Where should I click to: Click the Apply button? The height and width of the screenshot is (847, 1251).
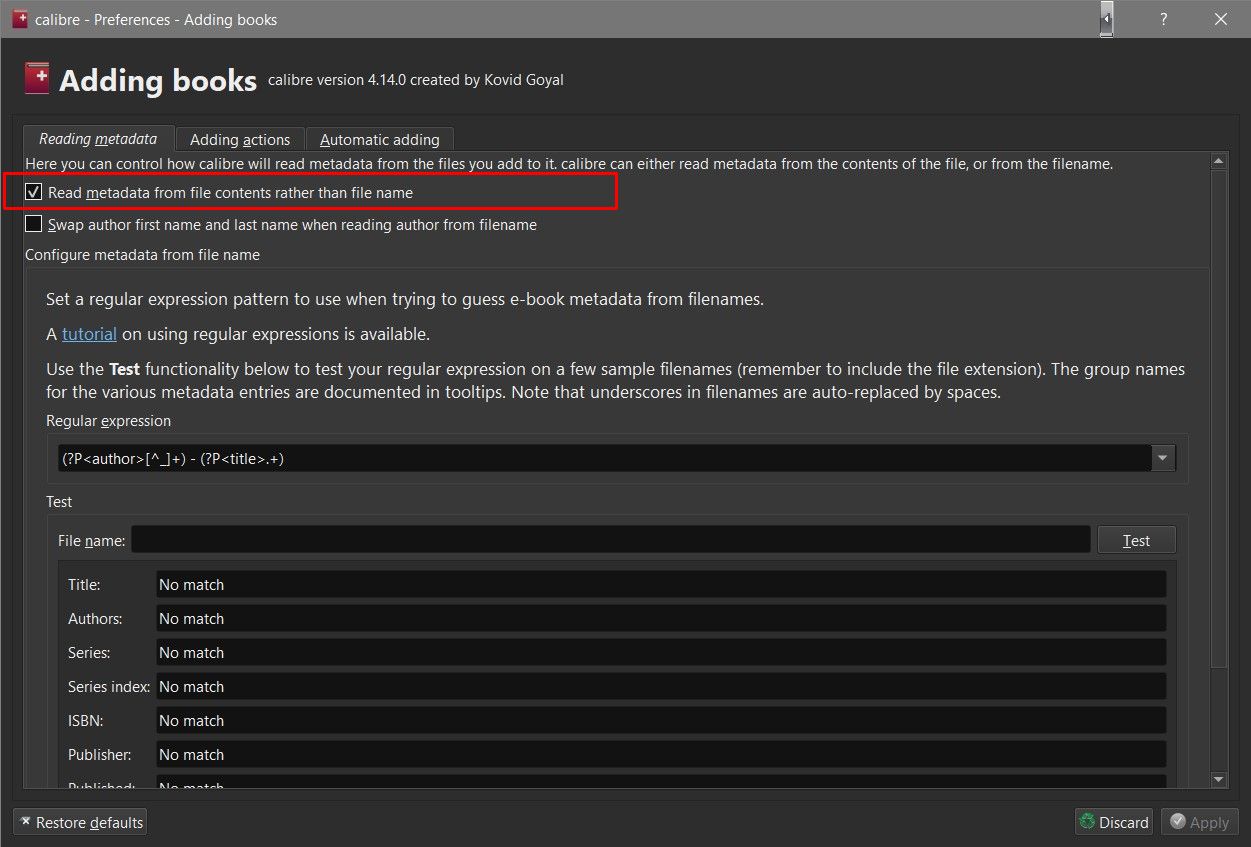pos(1198,822)
